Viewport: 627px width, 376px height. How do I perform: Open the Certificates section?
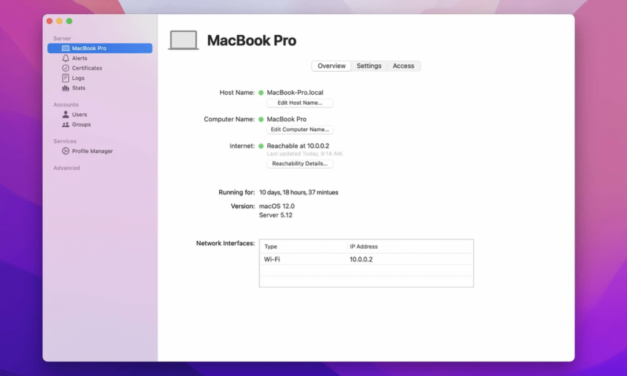(x=87, y=68)
